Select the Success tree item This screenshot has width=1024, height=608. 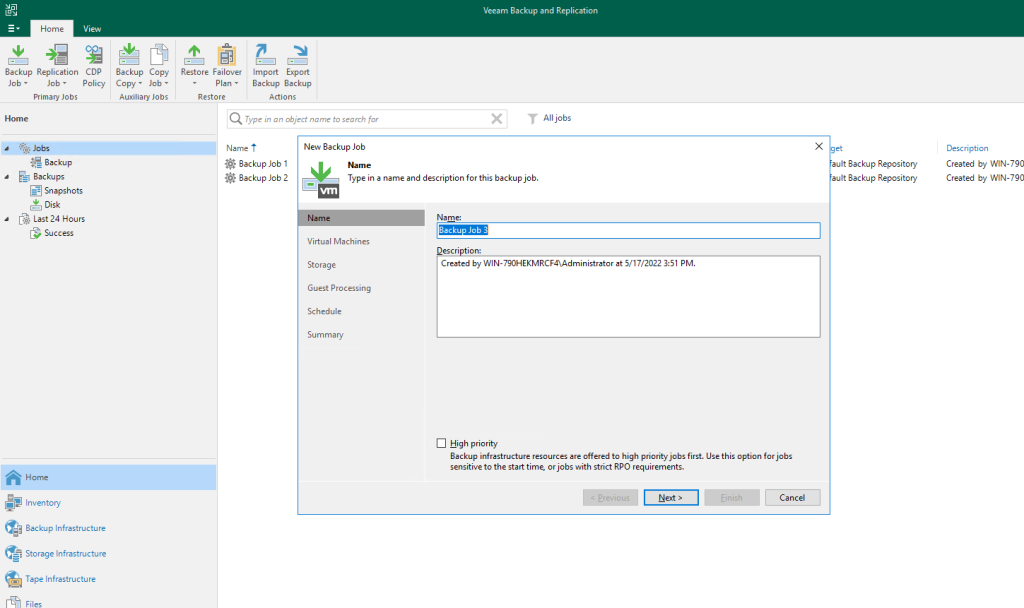pyautogui.click(x=59, y=233)
